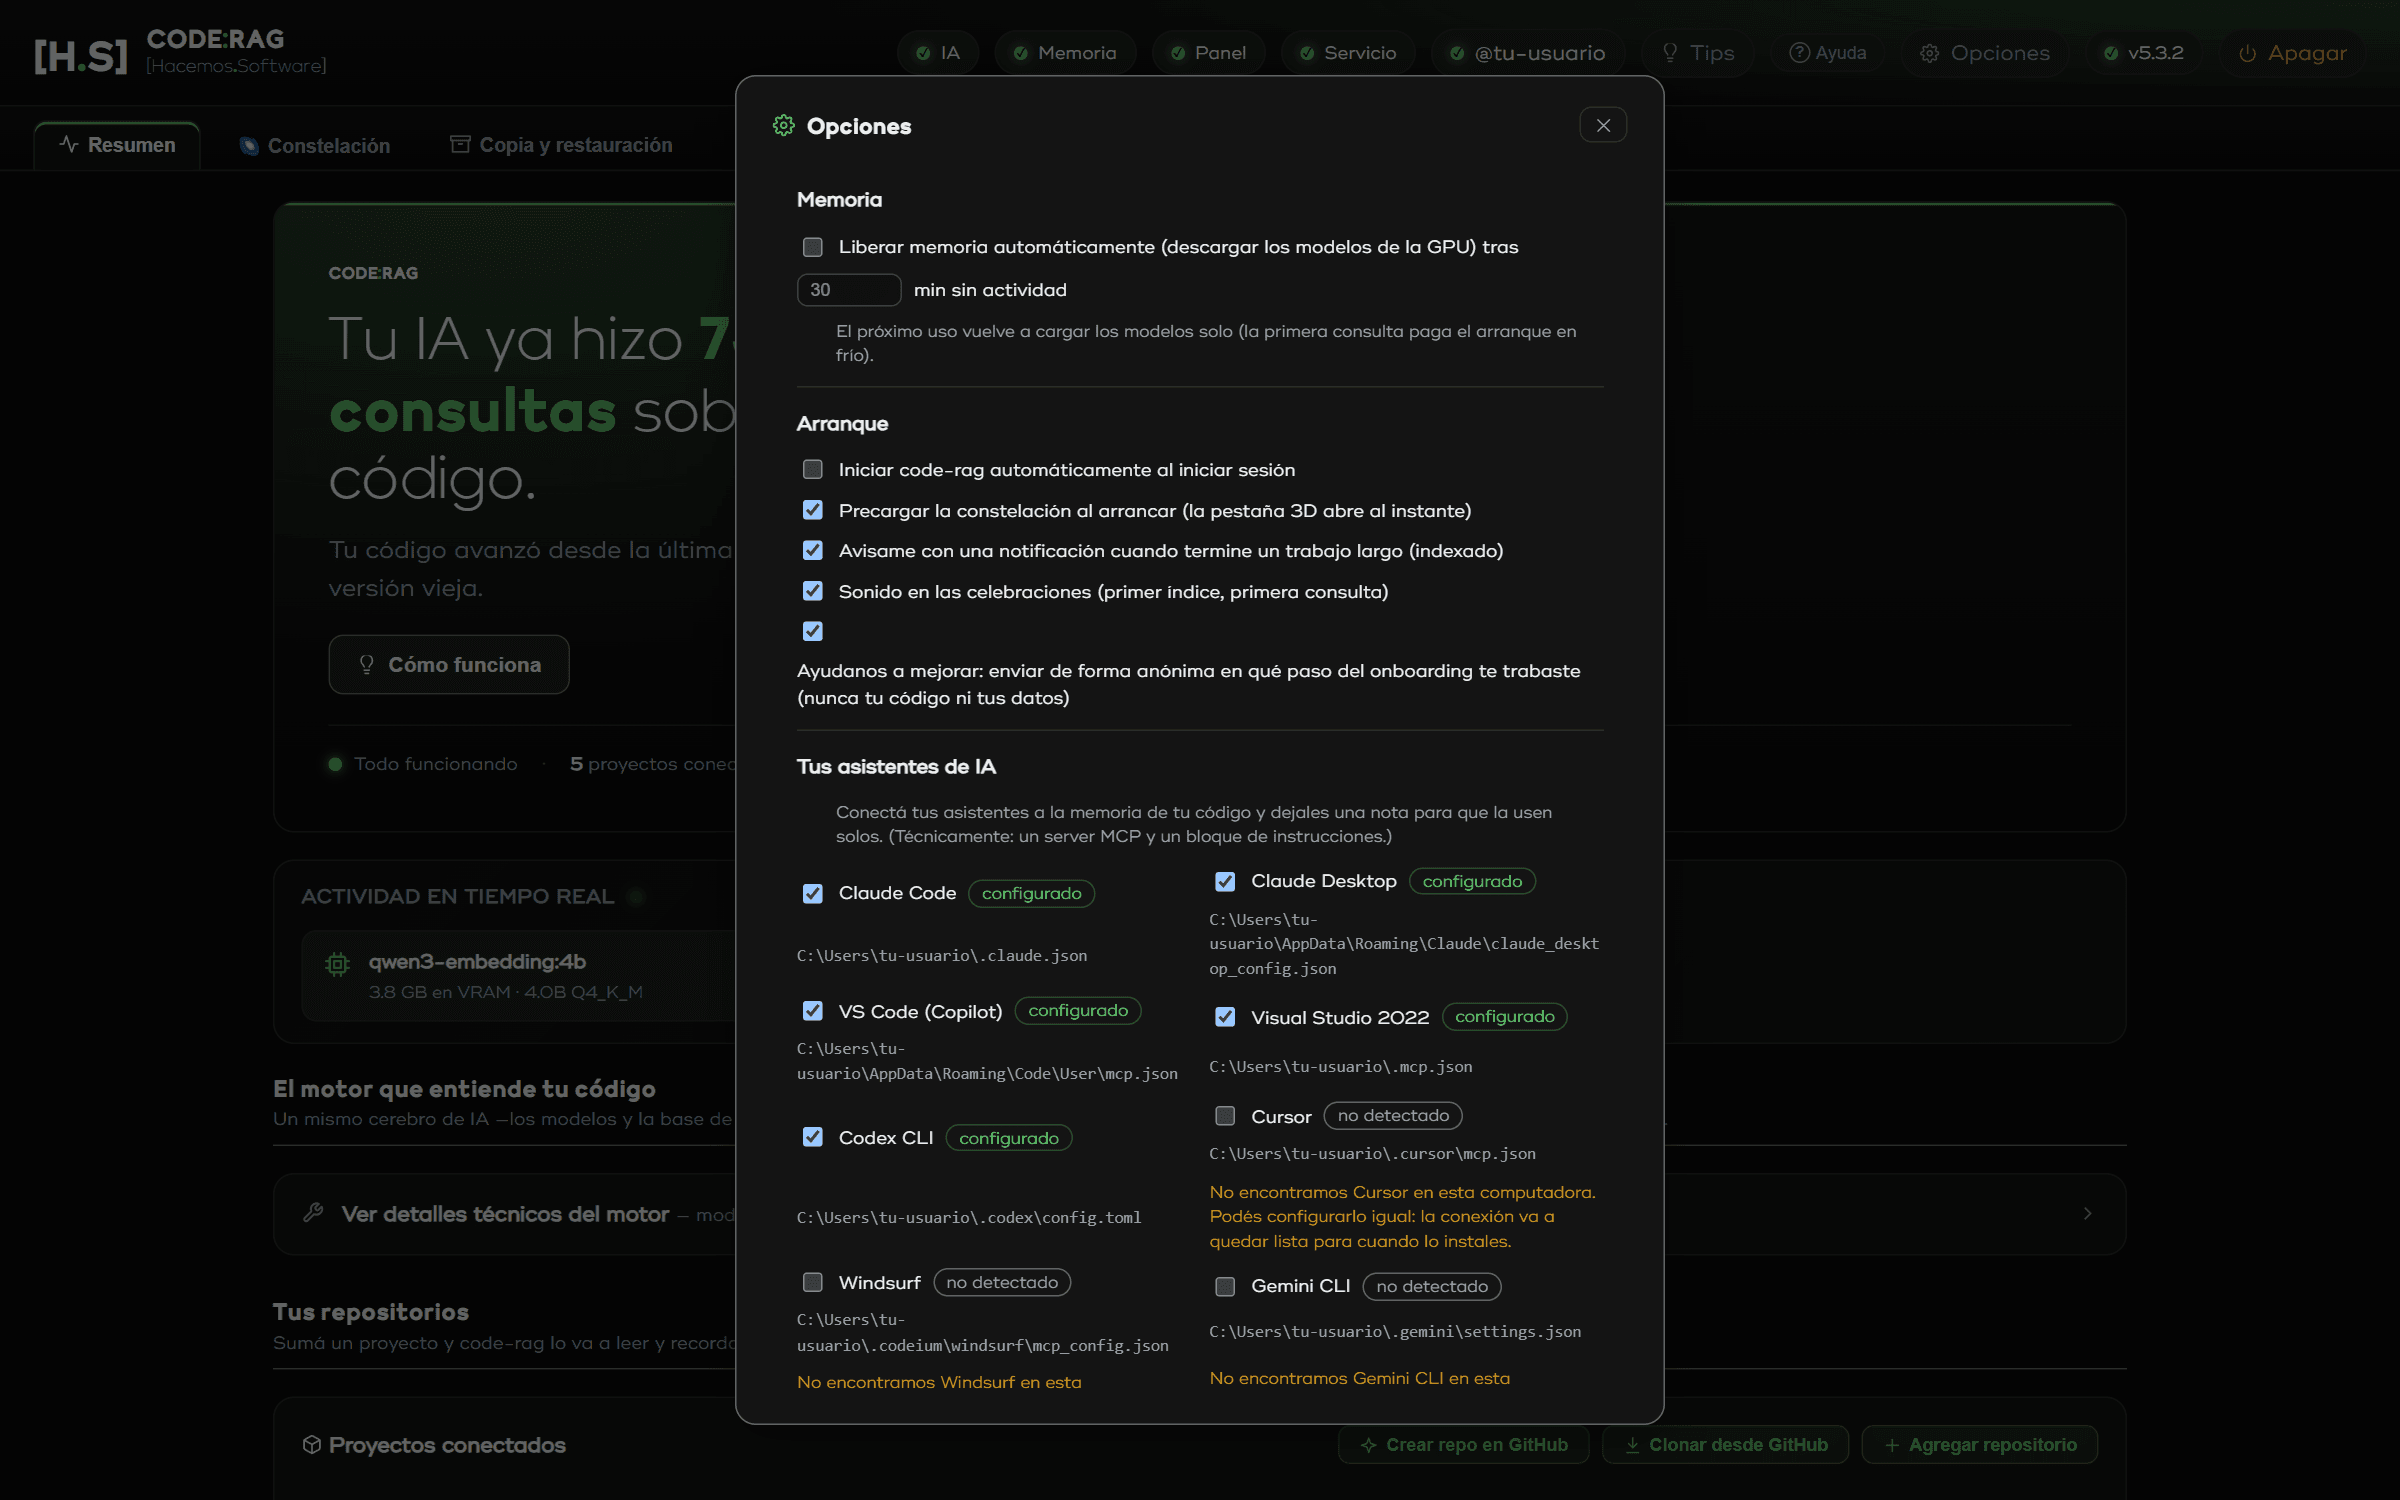Click the gear icon beside Opciones title

pyautogui.click(x=784, y=125)
